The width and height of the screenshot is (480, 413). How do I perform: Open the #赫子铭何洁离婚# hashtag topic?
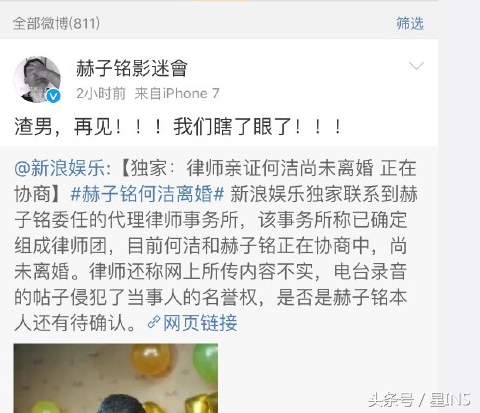pyautogui.click(x=147, y=194)
